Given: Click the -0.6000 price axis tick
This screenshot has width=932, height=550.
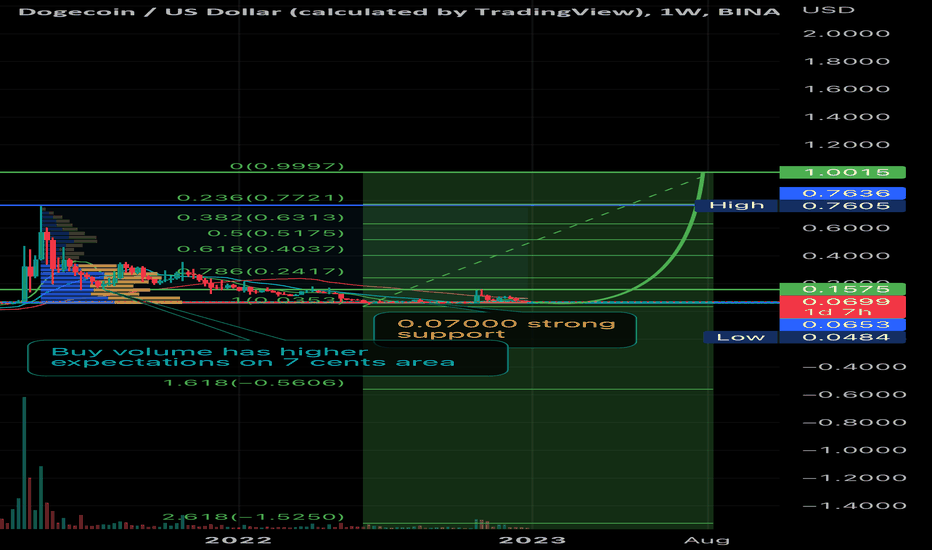Looking at the screenshot, I should [x=854, y=394].
